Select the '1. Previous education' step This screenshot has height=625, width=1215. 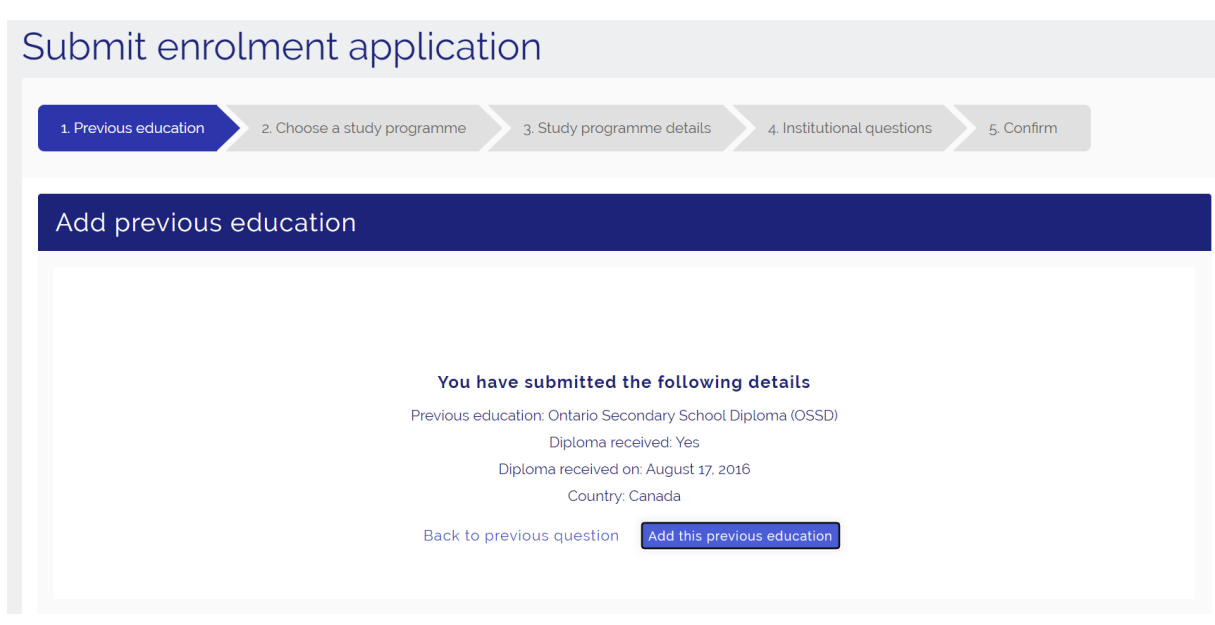pos(132,128)
